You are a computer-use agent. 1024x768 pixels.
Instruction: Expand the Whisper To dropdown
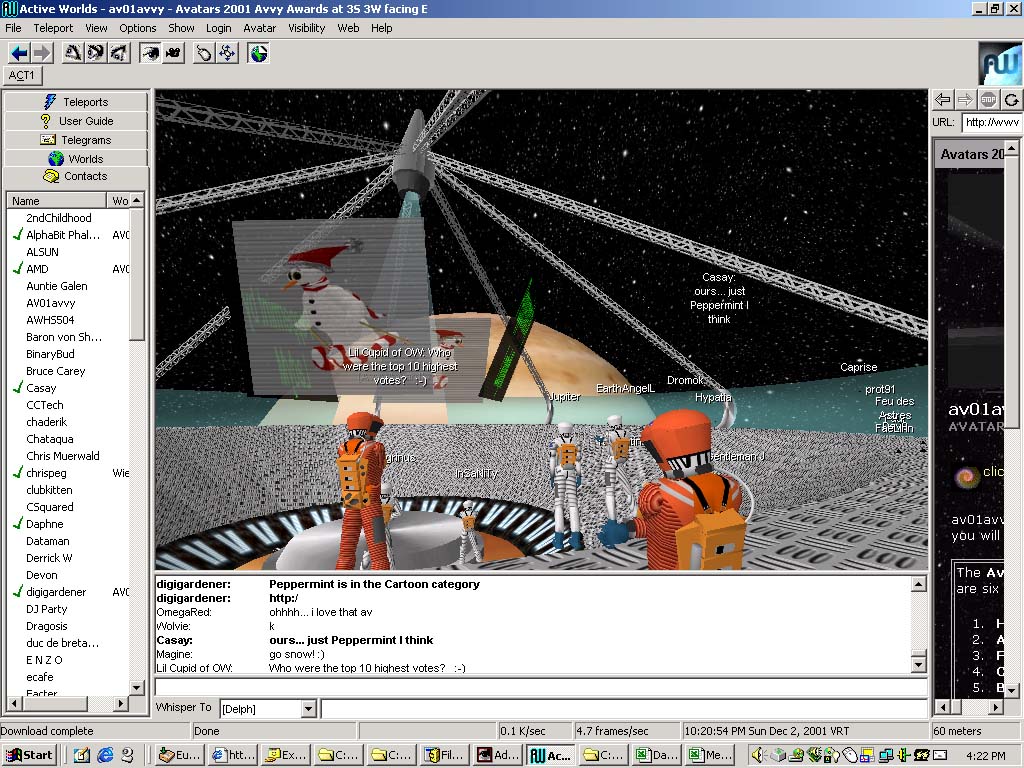tap(308, 709)
